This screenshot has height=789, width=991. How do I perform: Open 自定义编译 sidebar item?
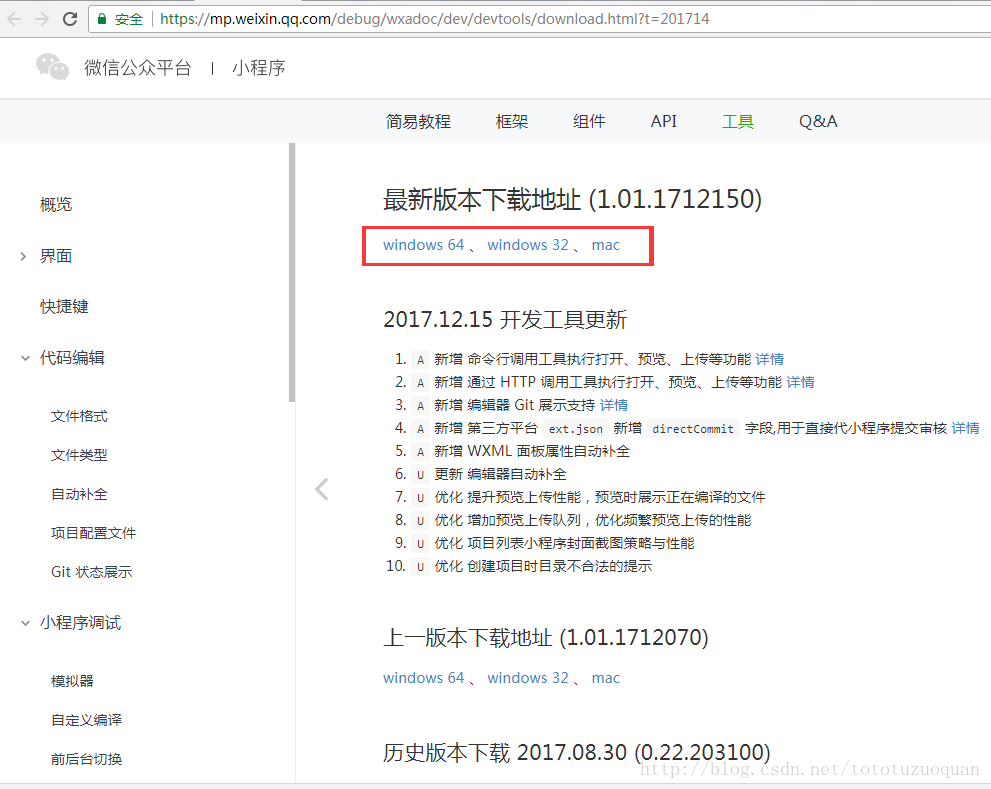point(87,720)
